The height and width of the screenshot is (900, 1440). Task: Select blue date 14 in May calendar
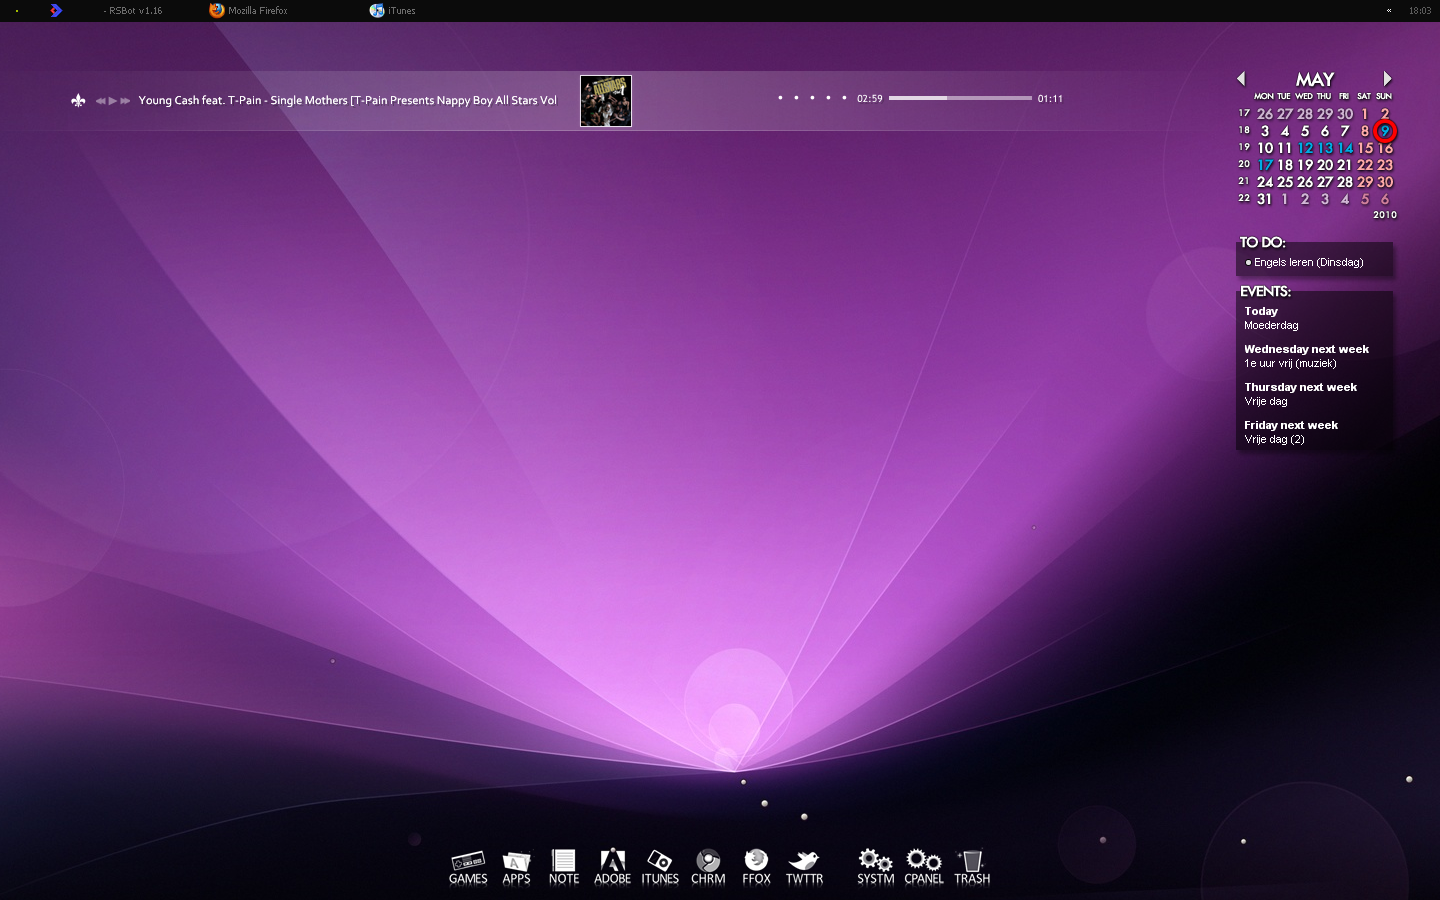point(1345,148)
